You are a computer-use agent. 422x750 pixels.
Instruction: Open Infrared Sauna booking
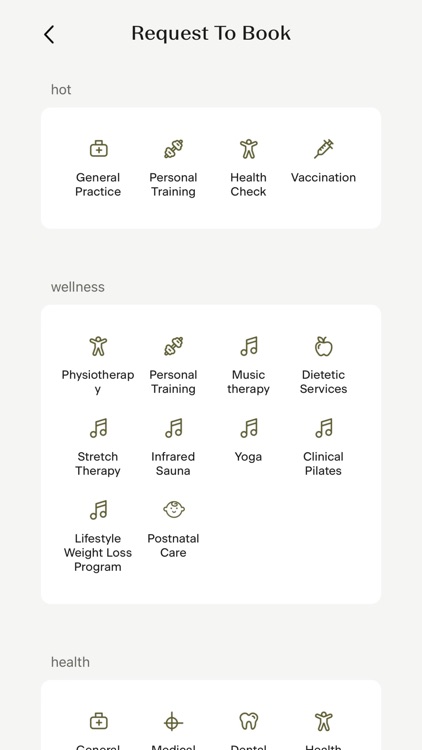point(173,447)
